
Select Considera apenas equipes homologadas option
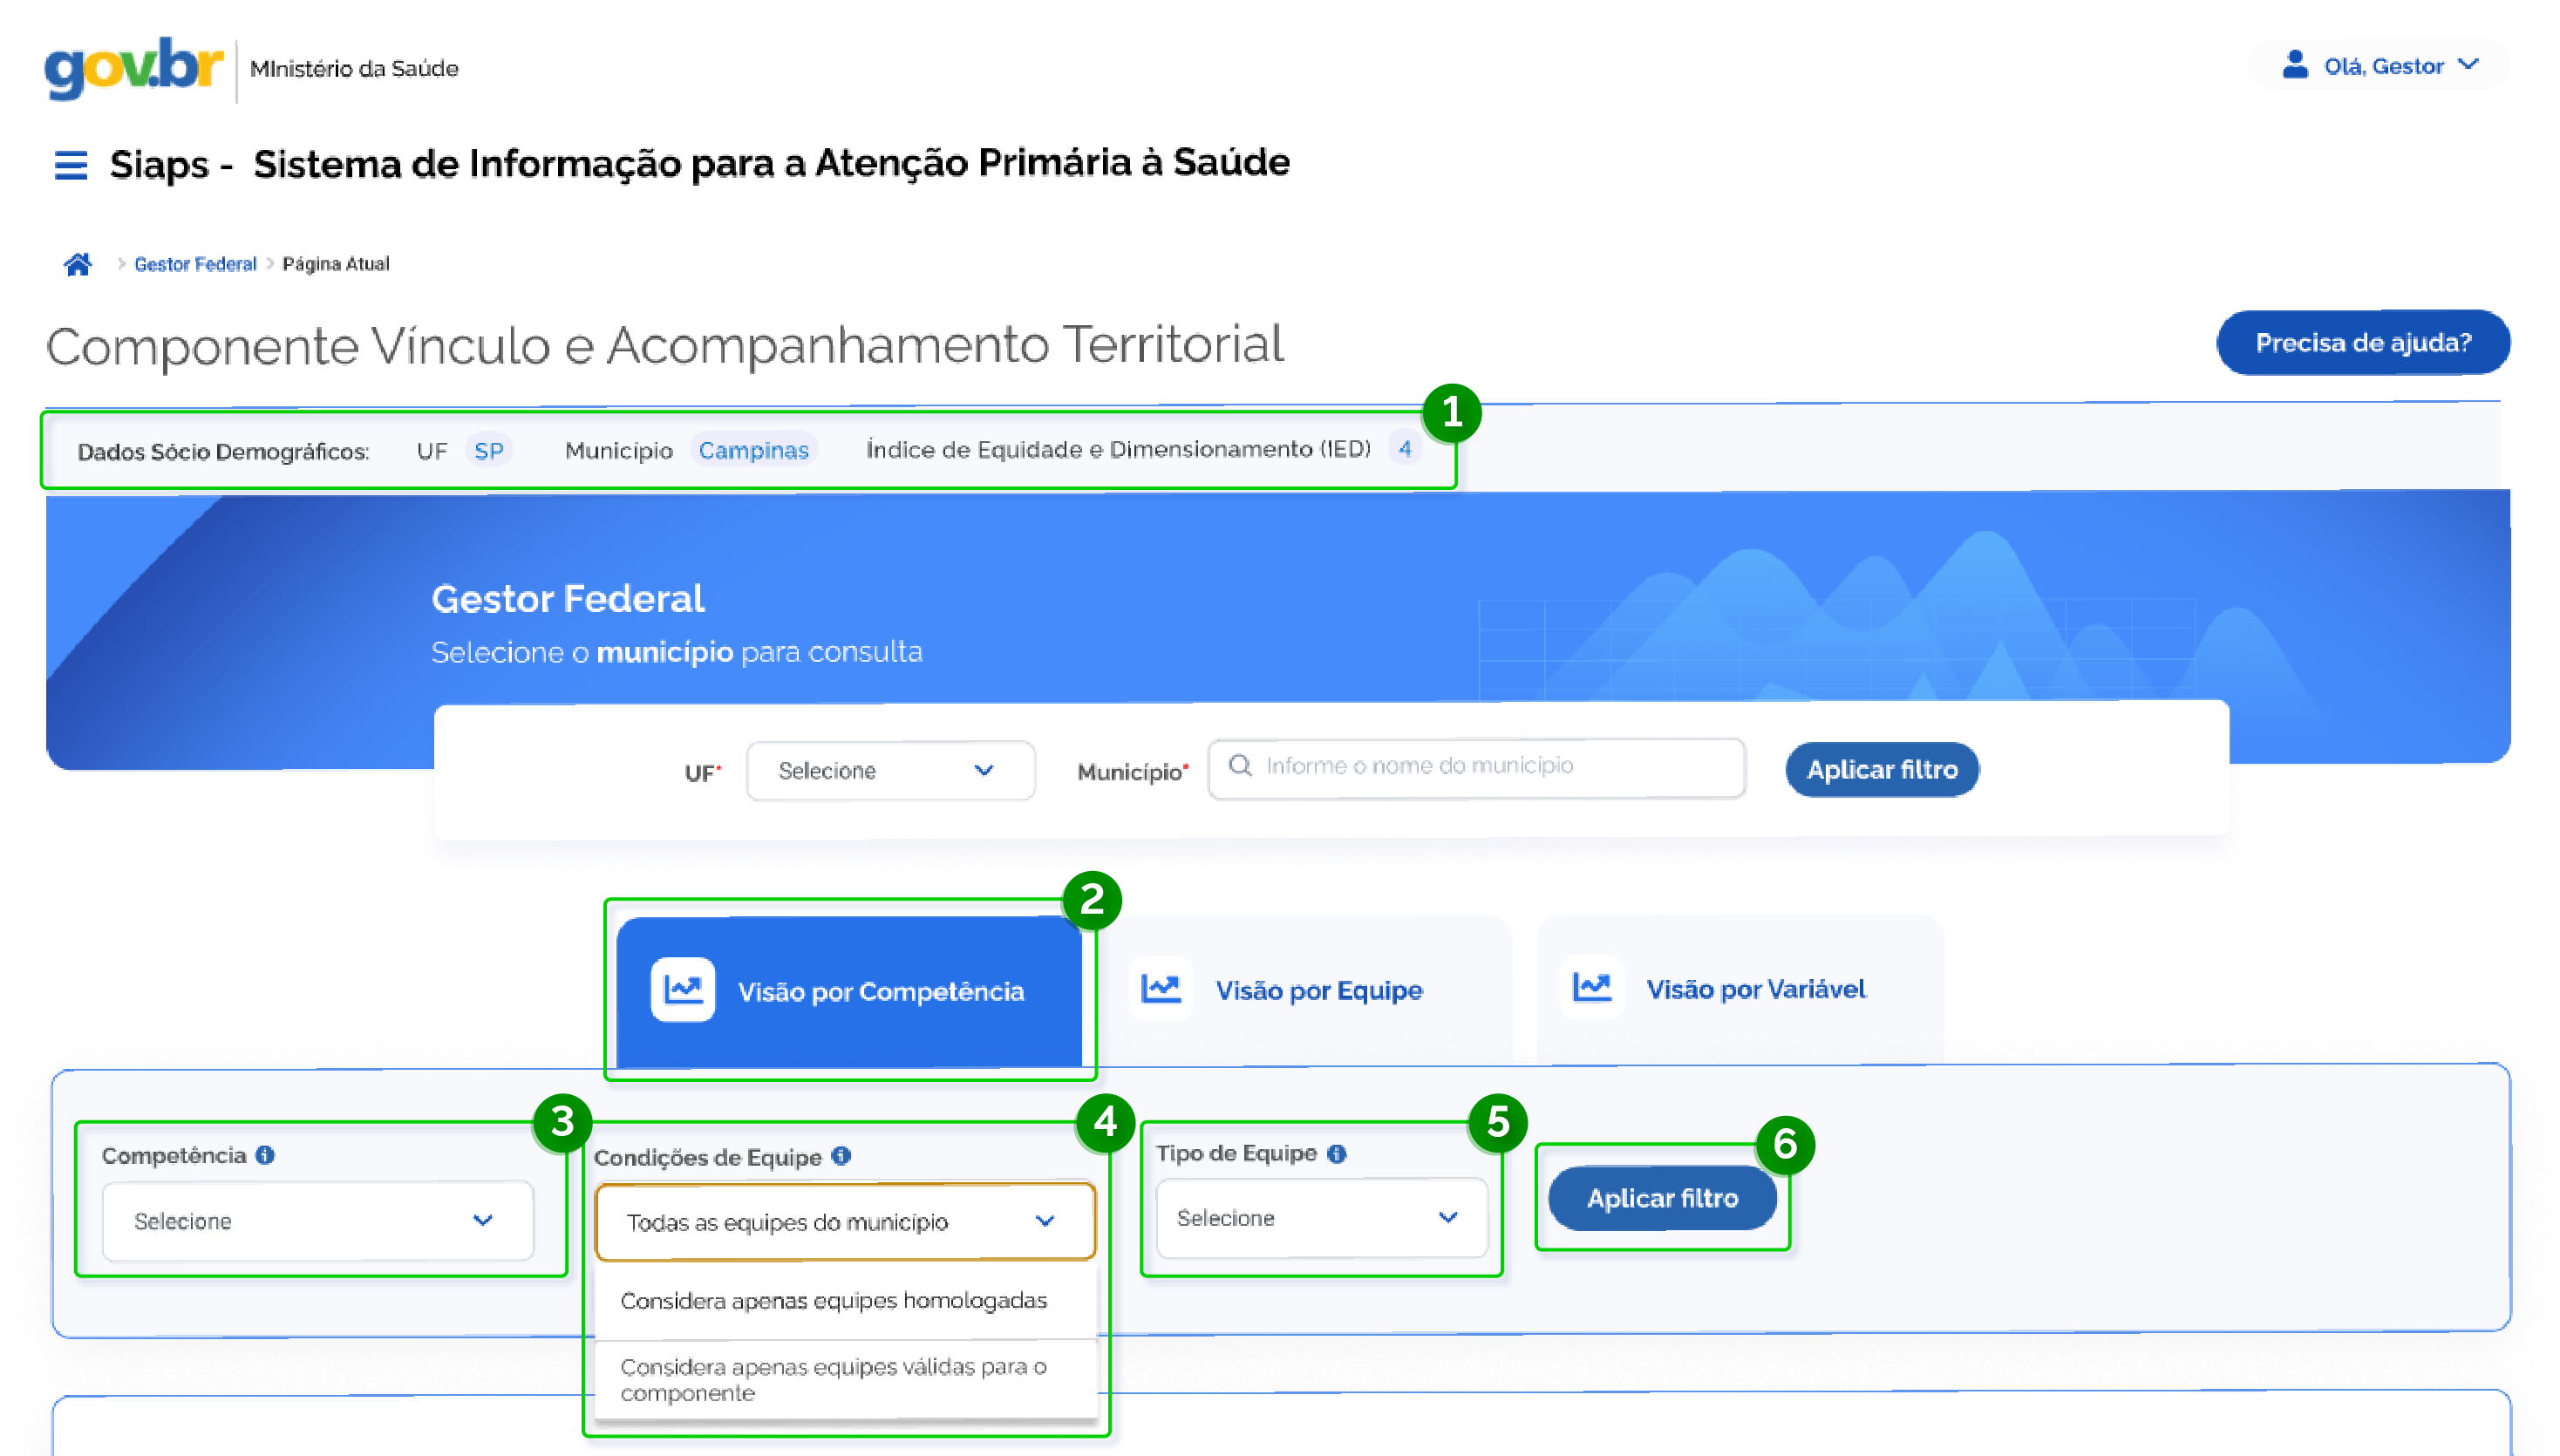point(833,1301)
